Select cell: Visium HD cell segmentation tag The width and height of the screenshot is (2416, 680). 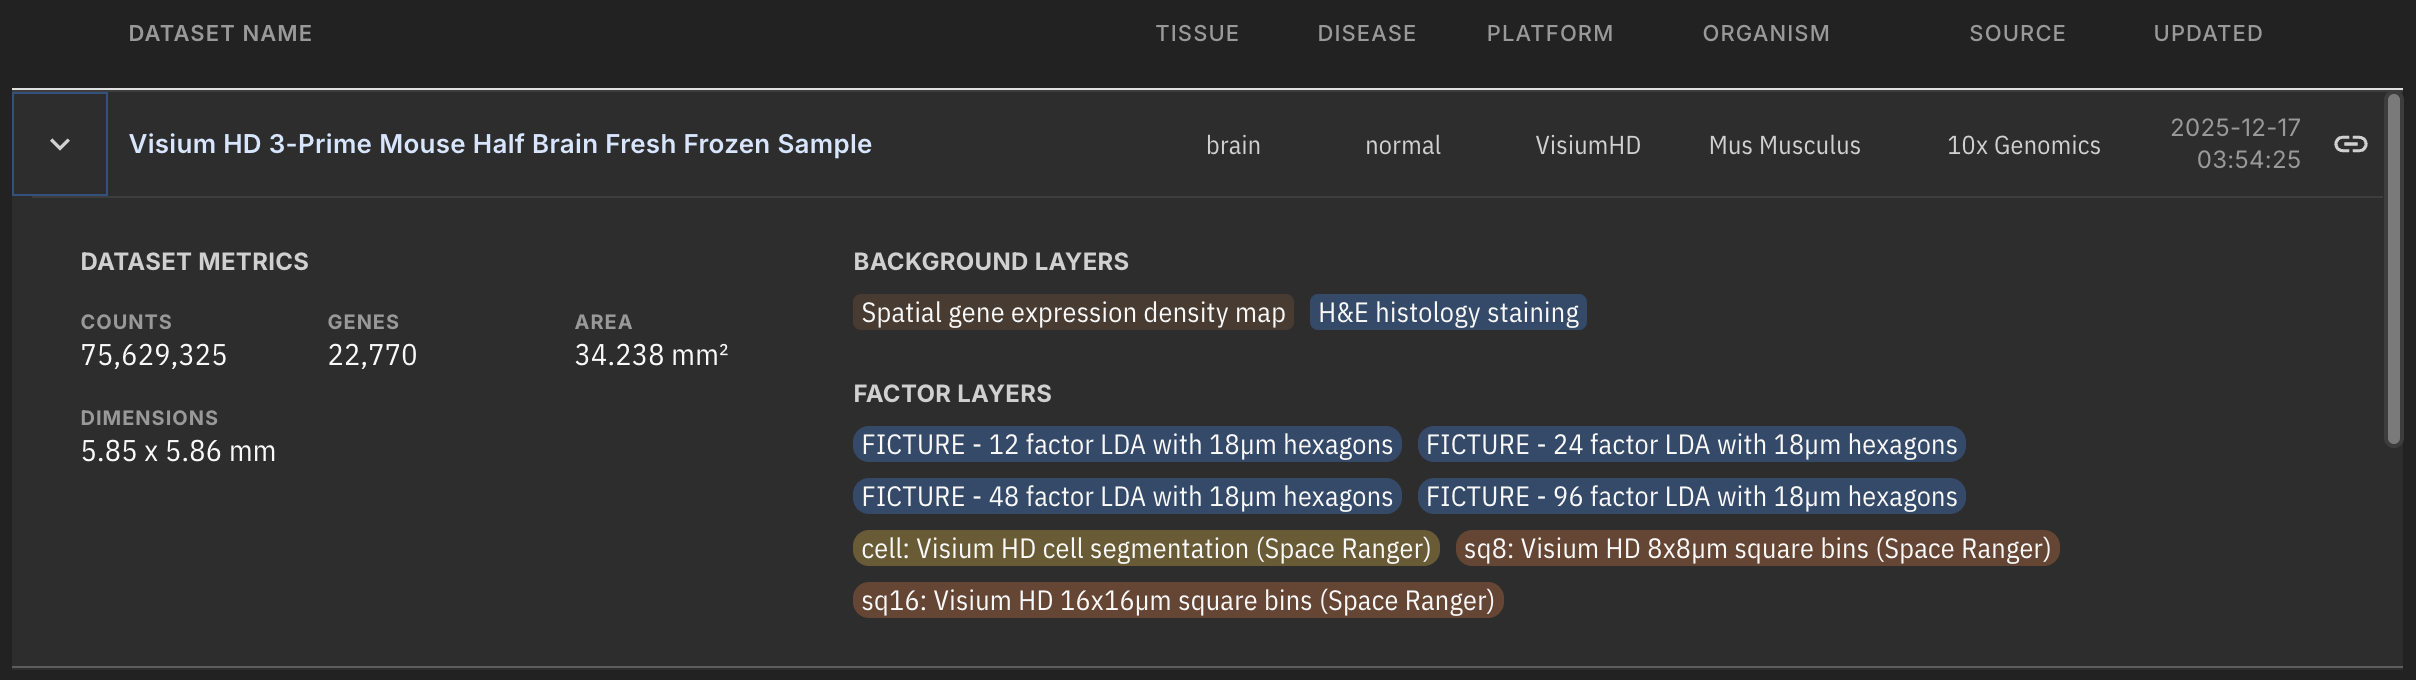pyautogui.click(x=1146, y=548)
